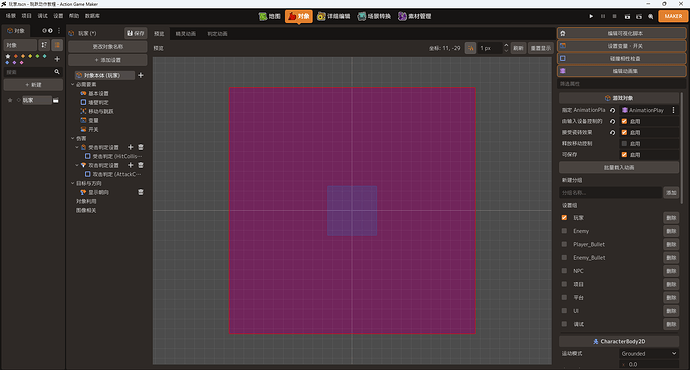Open the 场景转换 scene transition mode
Viewport: 690px width, 370px height.
[374, 16]
